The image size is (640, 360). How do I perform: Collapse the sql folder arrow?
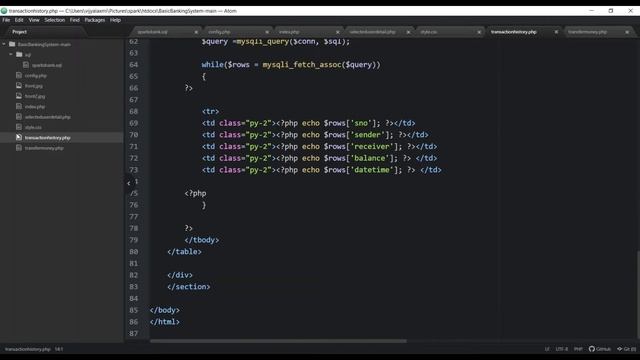(11, 54)
